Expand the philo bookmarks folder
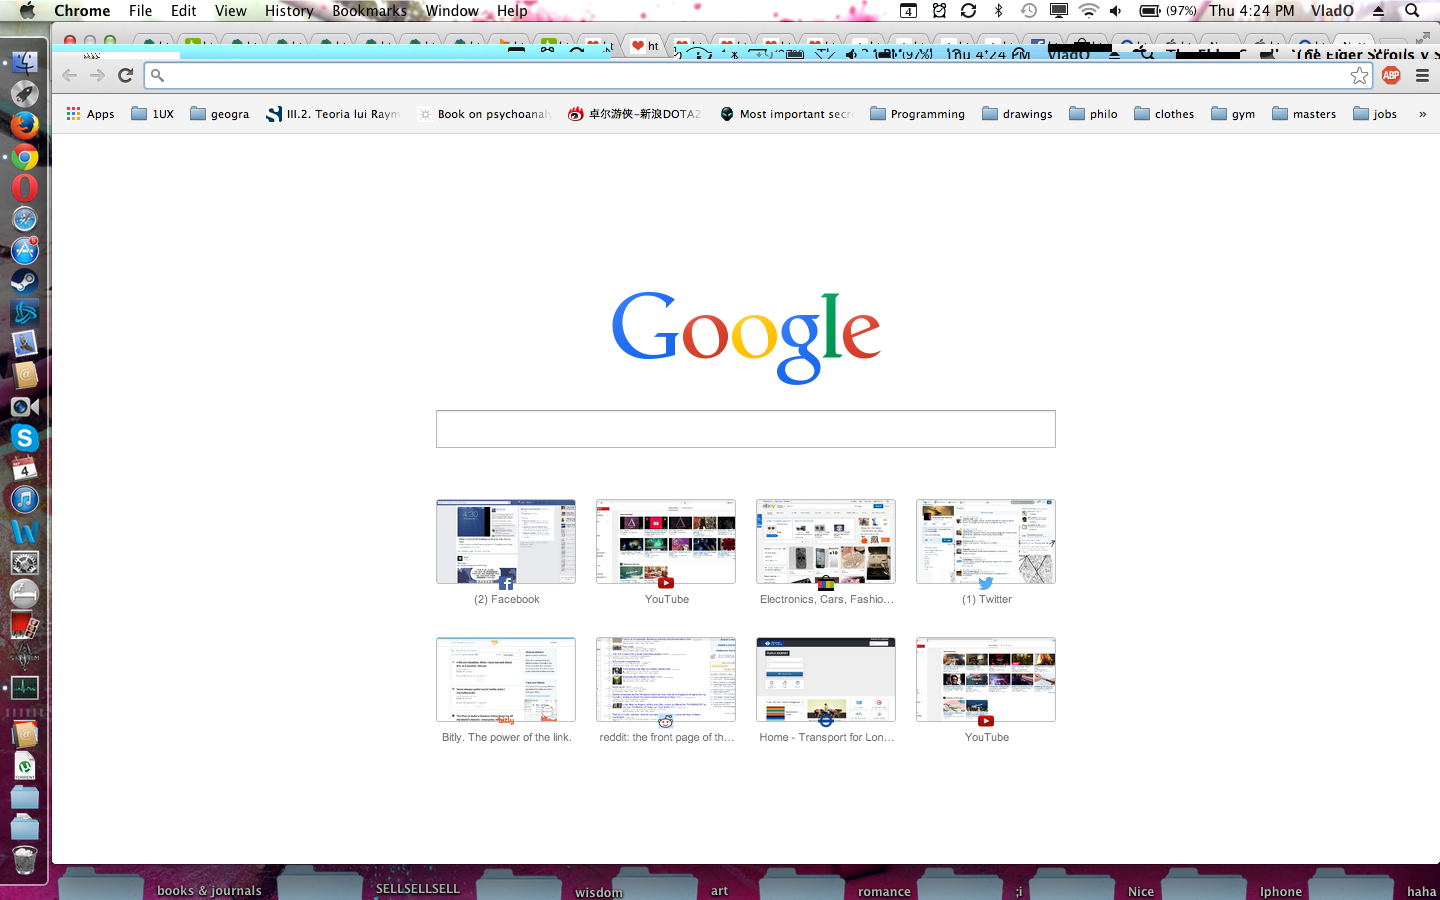The height and width of the screenshot is (900, 1440). tap(1093, 114)
